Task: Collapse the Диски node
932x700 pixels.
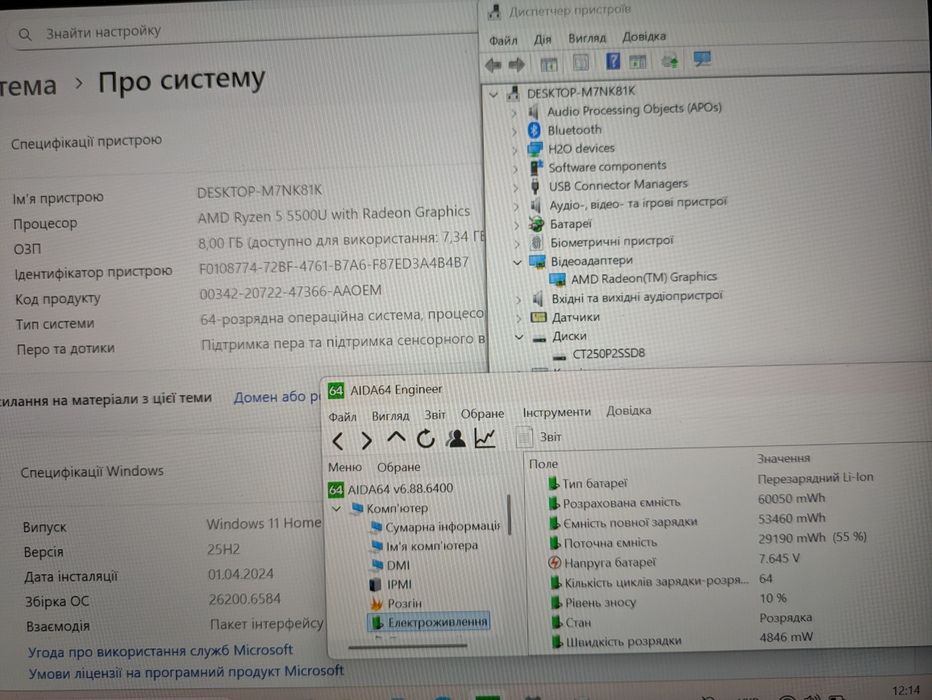Action: click(x=519, y=337)
